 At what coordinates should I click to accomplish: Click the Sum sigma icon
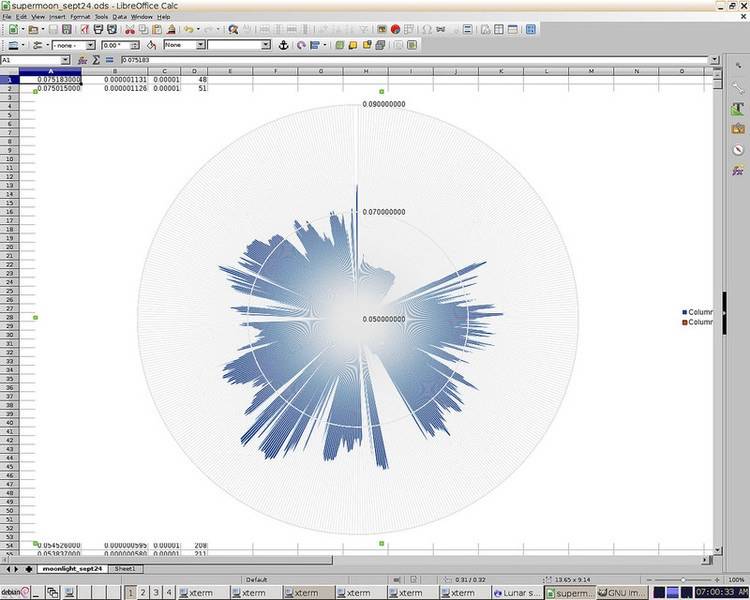click(x=96, y=60)
